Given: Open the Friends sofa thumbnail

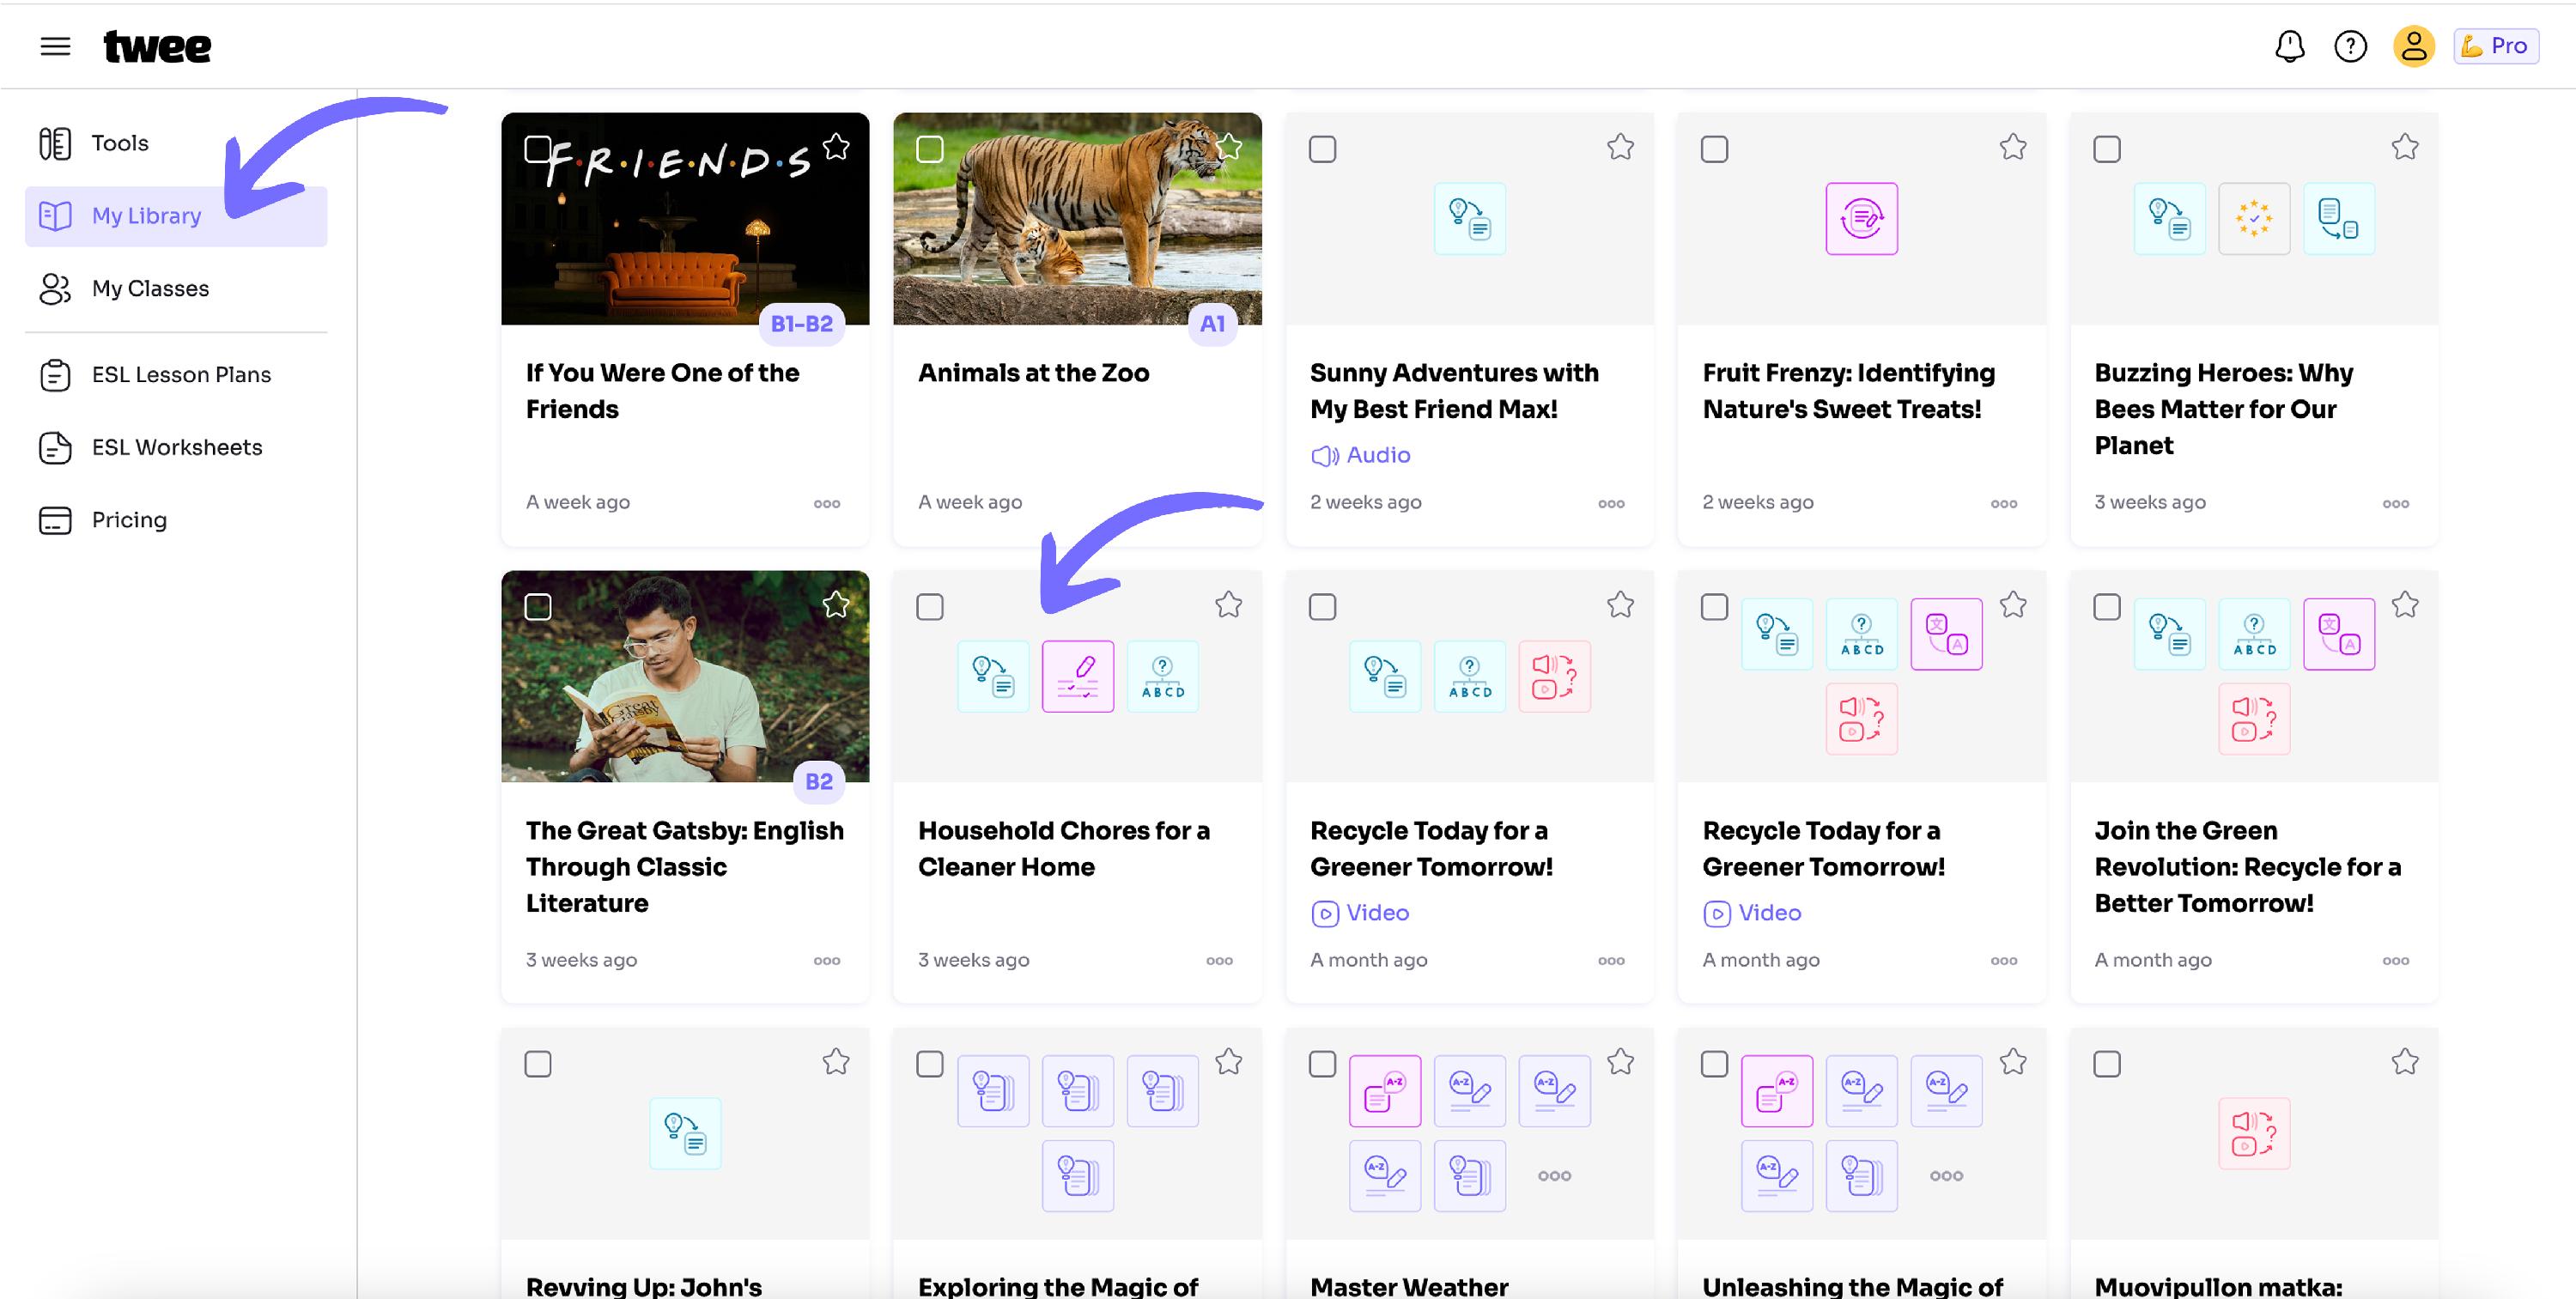Looking at the screenshot, I should pyautogui.click(x=685, y=219).
